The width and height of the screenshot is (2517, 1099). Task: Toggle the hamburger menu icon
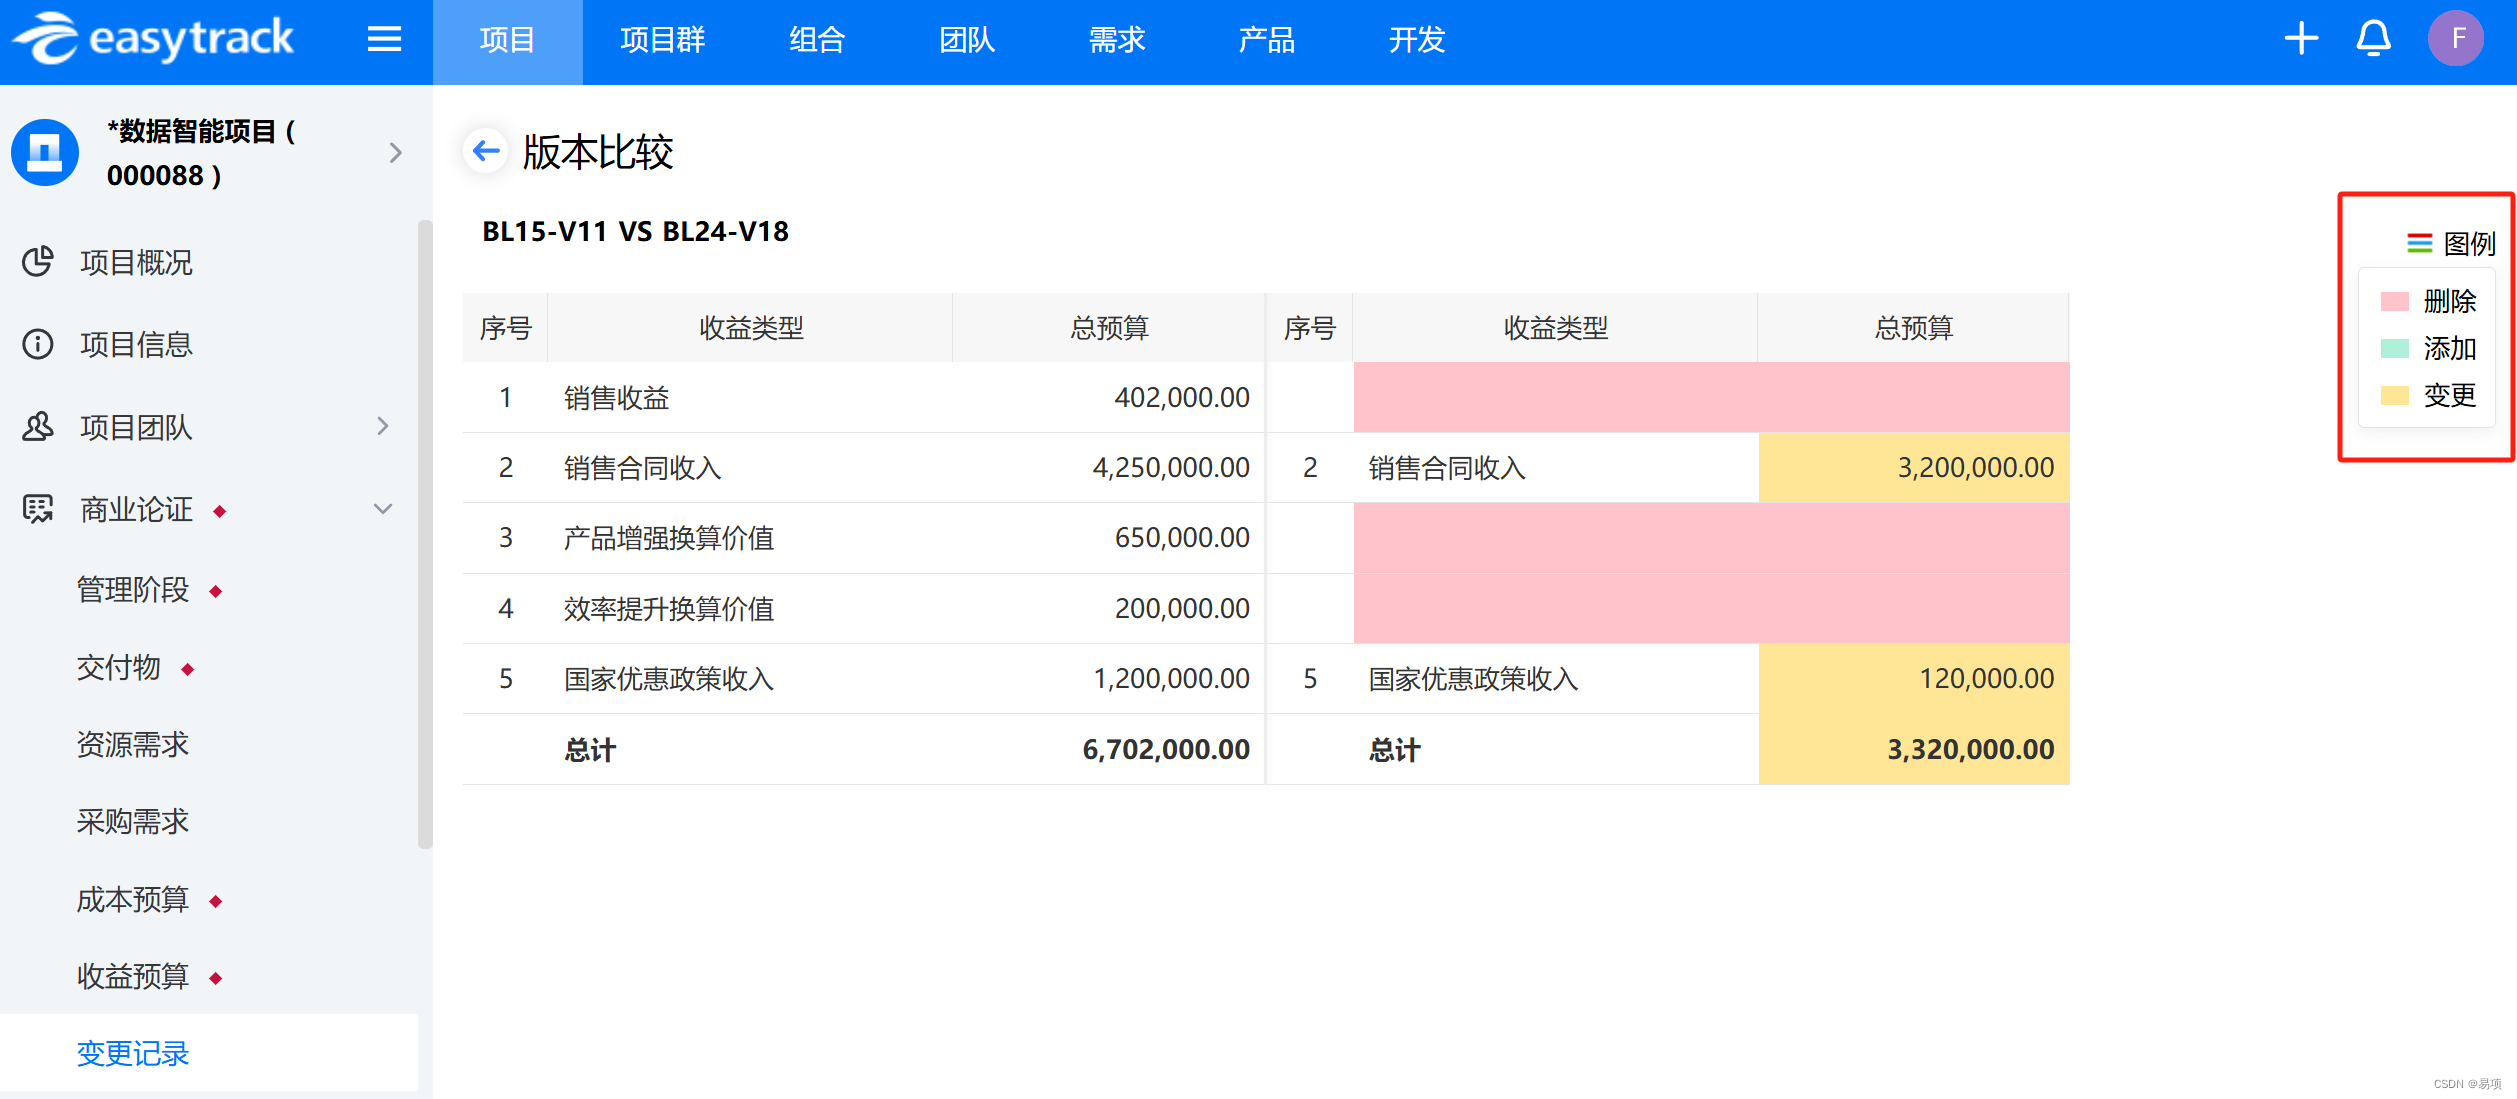point(384,40)
